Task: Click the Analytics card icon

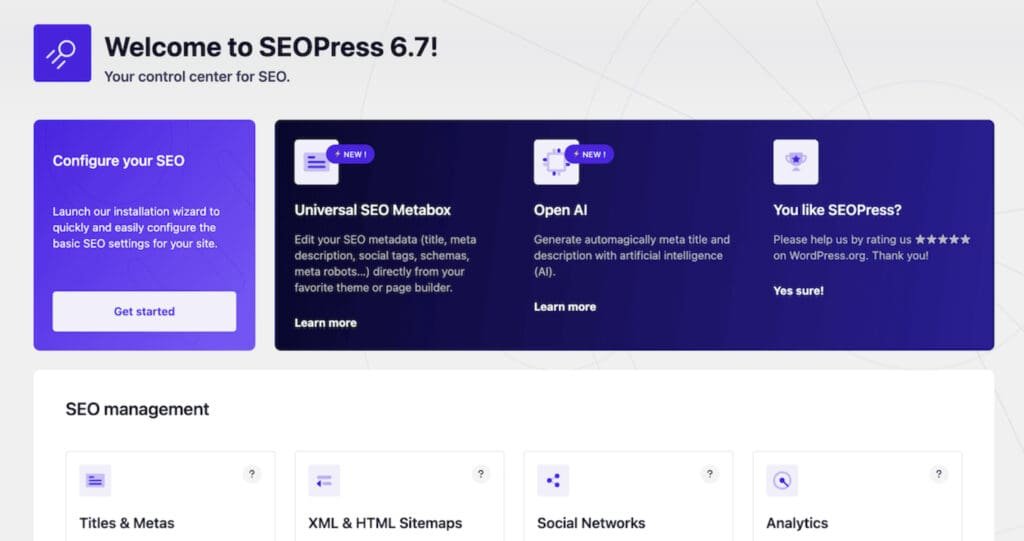Action: tap(782, 481)
